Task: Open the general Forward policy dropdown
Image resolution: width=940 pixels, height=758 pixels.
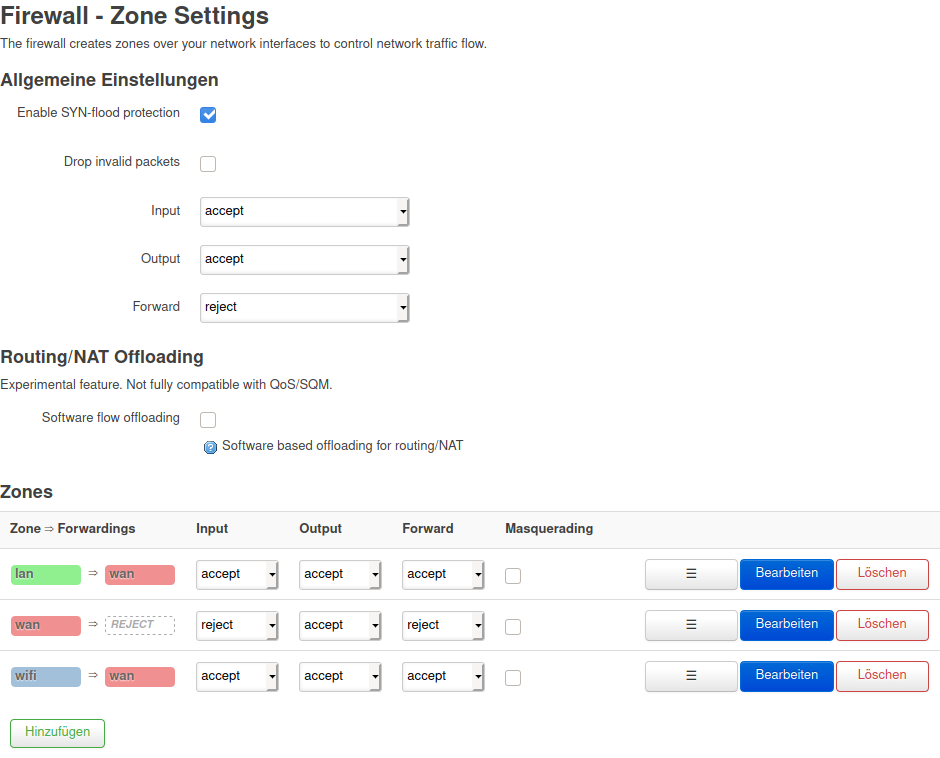Action: point(305,308)
